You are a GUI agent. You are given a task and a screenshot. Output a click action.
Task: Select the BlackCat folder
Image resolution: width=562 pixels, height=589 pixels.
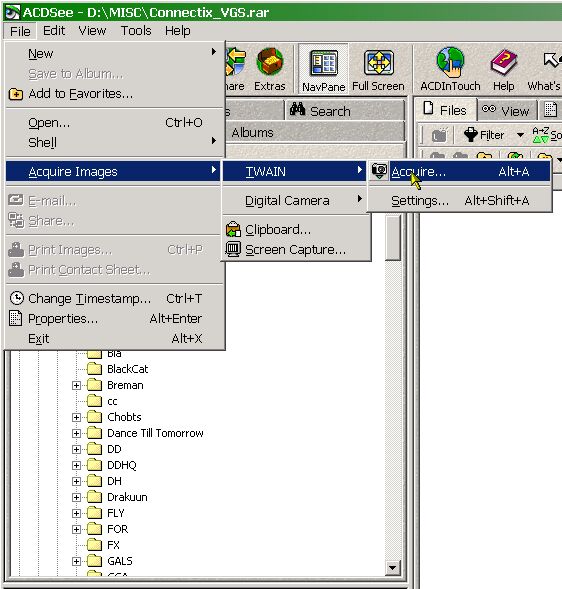(127, 369)
